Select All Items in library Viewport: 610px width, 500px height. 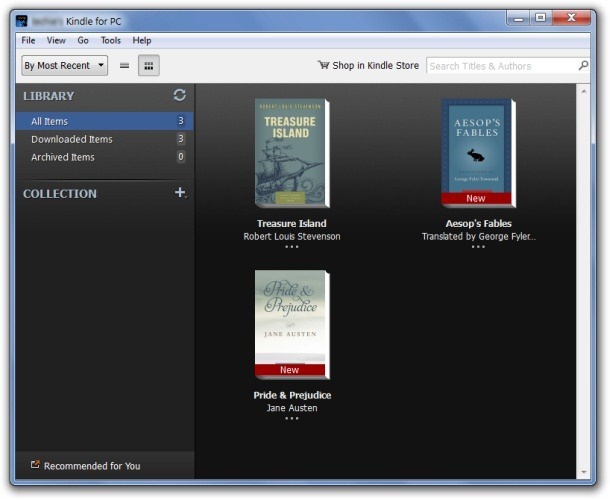(x=104, y=121)
